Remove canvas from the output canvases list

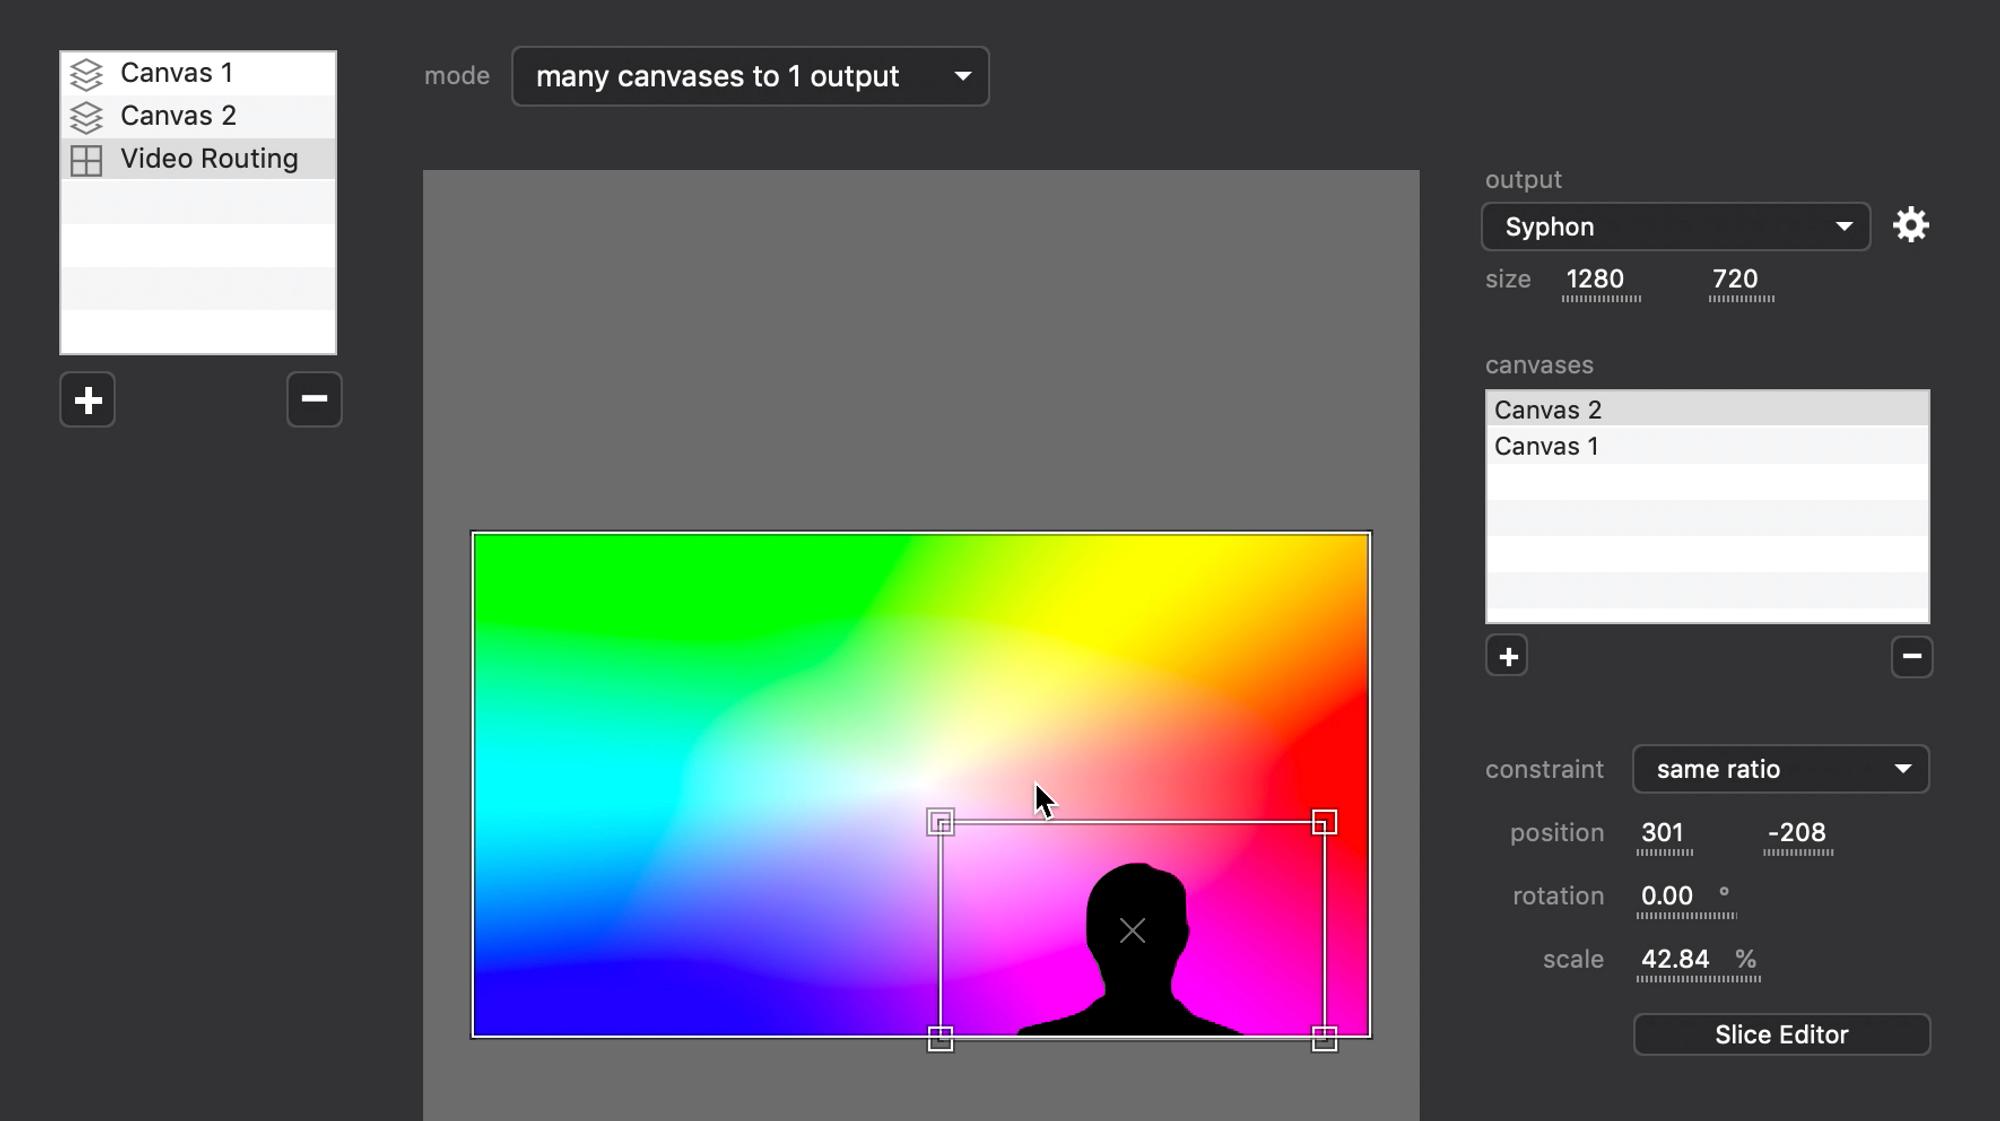point(1911,657)
